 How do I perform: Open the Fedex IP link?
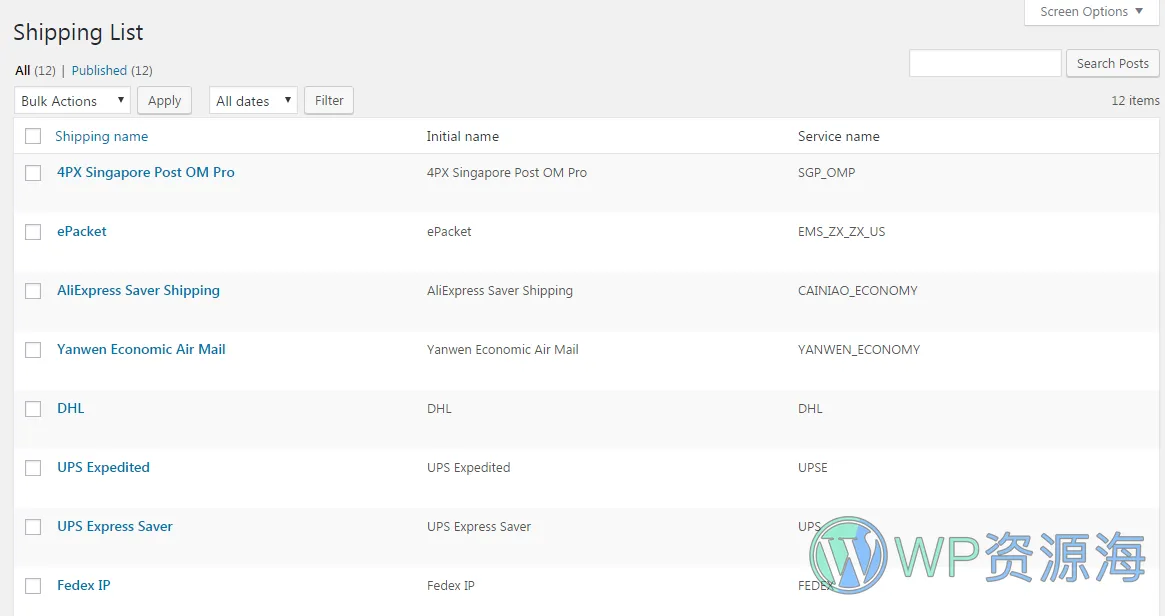pos(84,586)
